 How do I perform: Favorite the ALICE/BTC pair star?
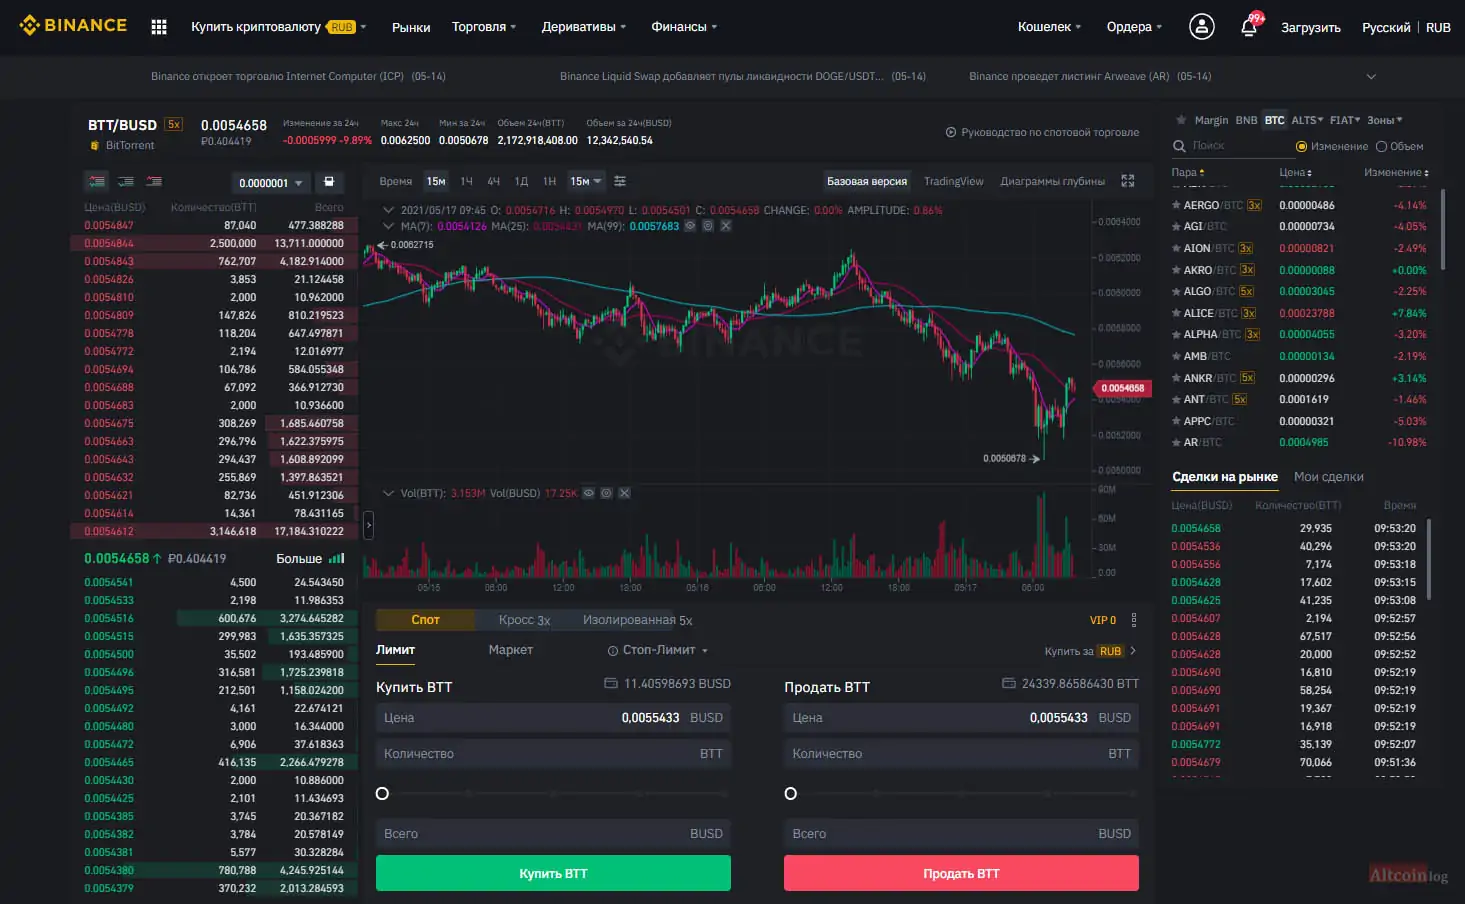coord(1176,313)
